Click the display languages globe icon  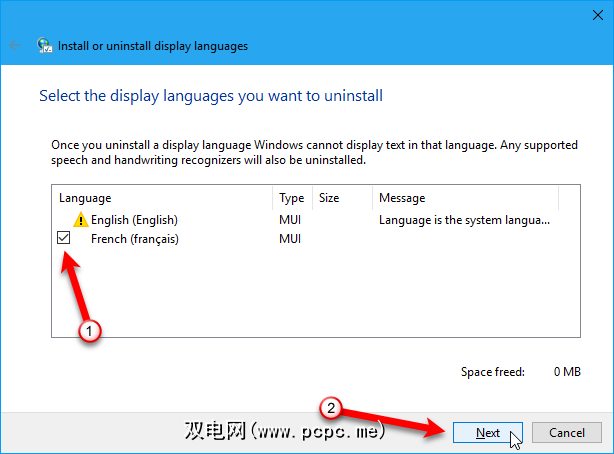point(44,45)
